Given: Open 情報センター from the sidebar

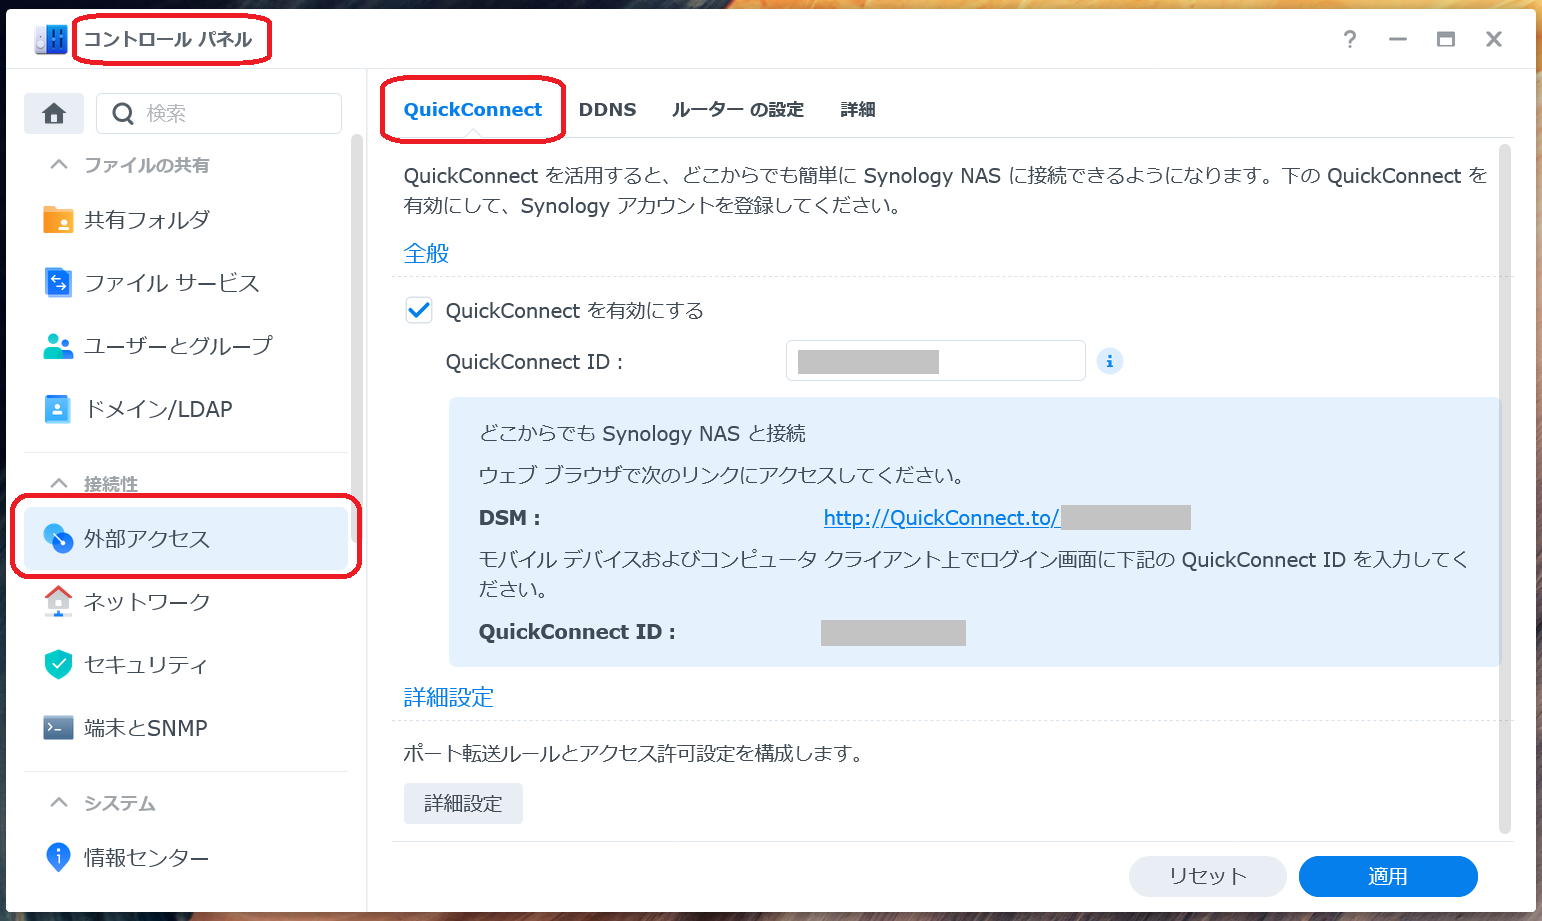Looking at the screenshot, I should tap(144, 857).
